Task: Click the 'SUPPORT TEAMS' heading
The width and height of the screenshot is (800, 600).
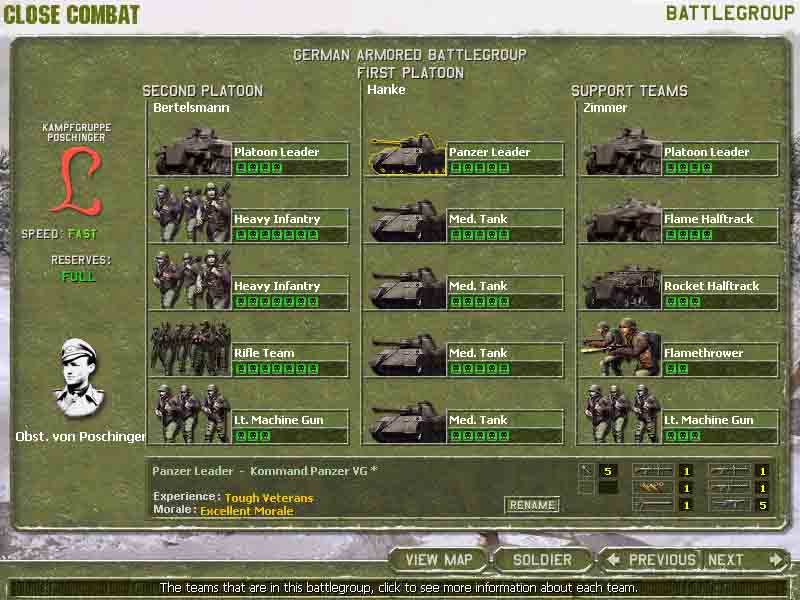Action: pyautogui.click(x=629, y=91)
